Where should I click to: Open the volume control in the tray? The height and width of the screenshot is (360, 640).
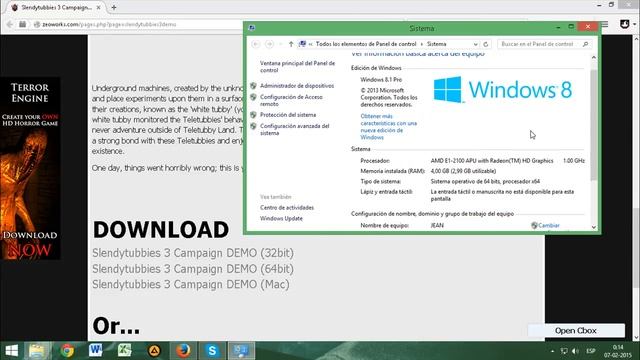pyautogui.click(x=576, y=351)
